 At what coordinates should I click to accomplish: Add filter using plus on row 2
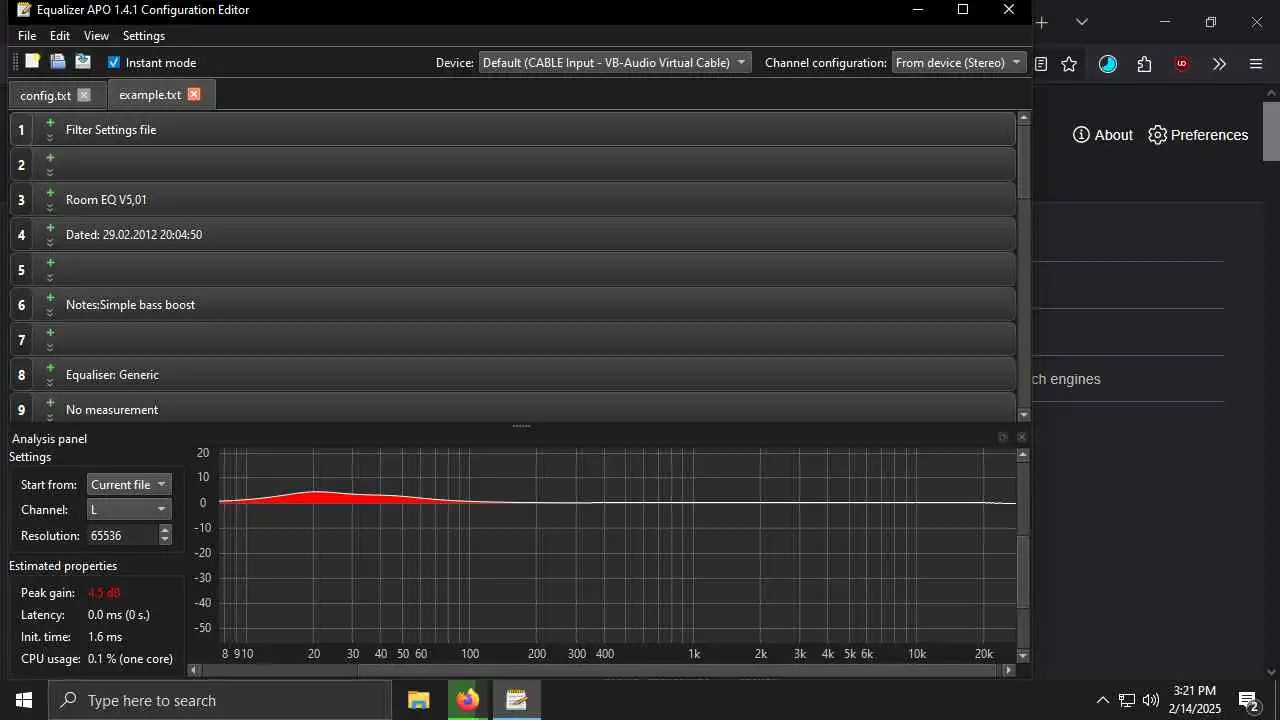pos(50,158)
